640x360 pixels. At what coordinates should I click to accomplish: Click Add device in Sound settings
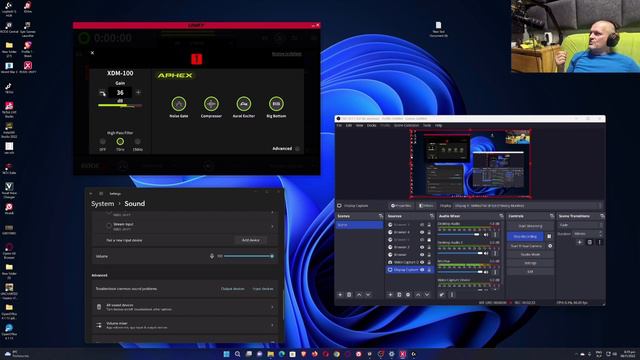[251, 240]
